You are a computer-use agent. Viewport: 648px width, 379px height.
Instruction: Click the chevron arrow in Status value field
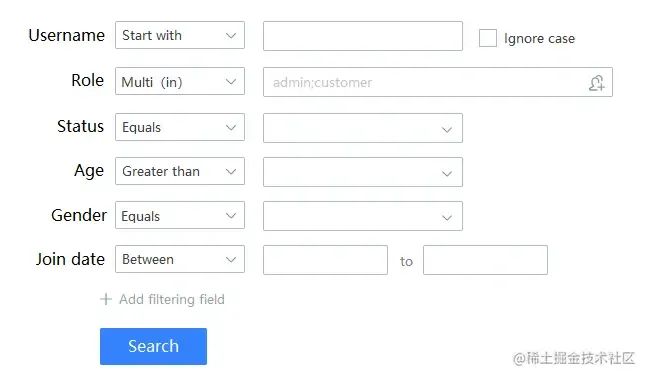(447, 130)
